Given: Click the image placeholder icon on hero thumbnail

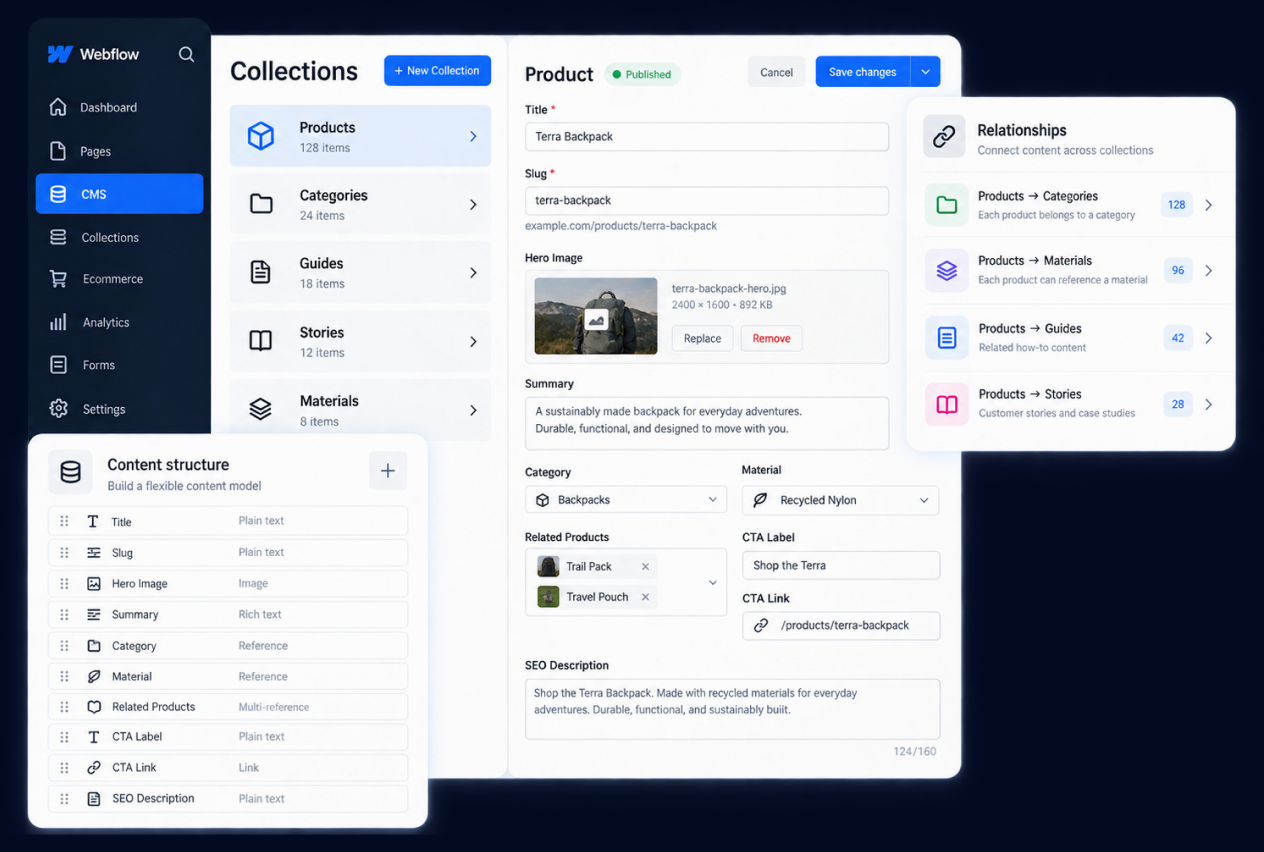Looking at the screenshot, I should click(x=596, y=320).
